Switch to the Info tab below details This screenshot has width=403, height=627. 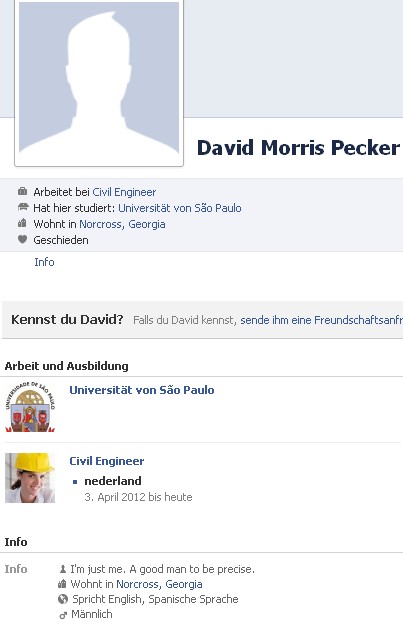(44, 262)
